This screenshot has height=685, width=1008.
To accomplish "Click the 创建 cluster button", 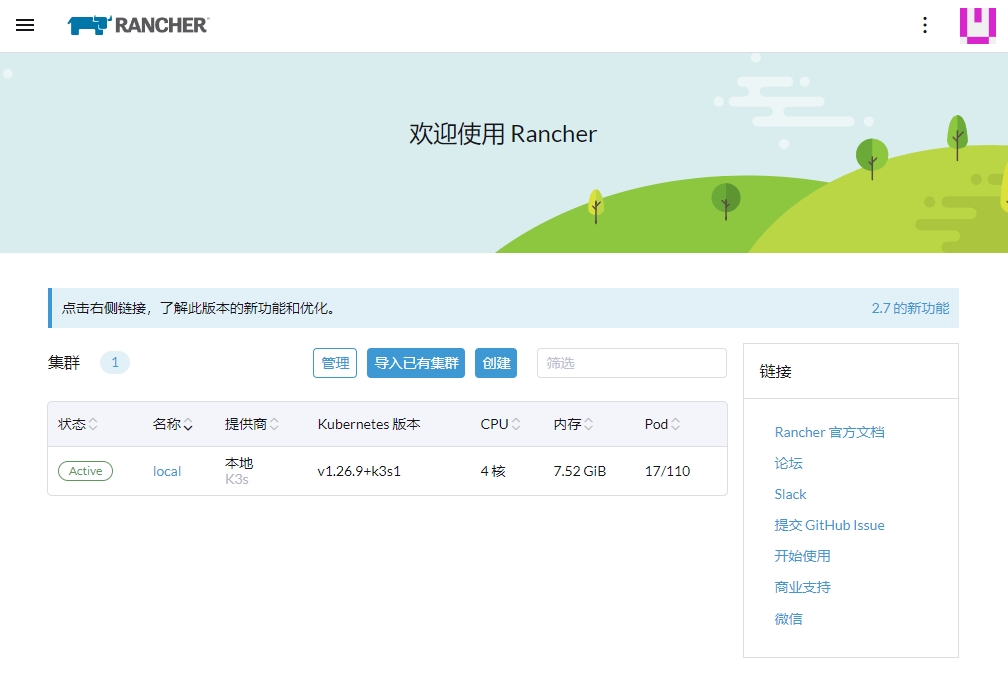I will [x=496, y=363].
